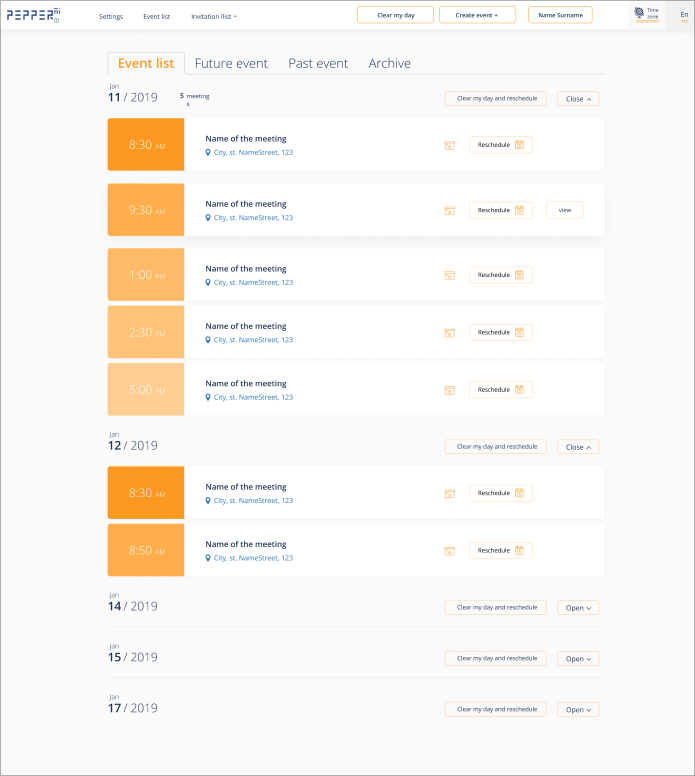Open Settings in the top navigation

111,16
